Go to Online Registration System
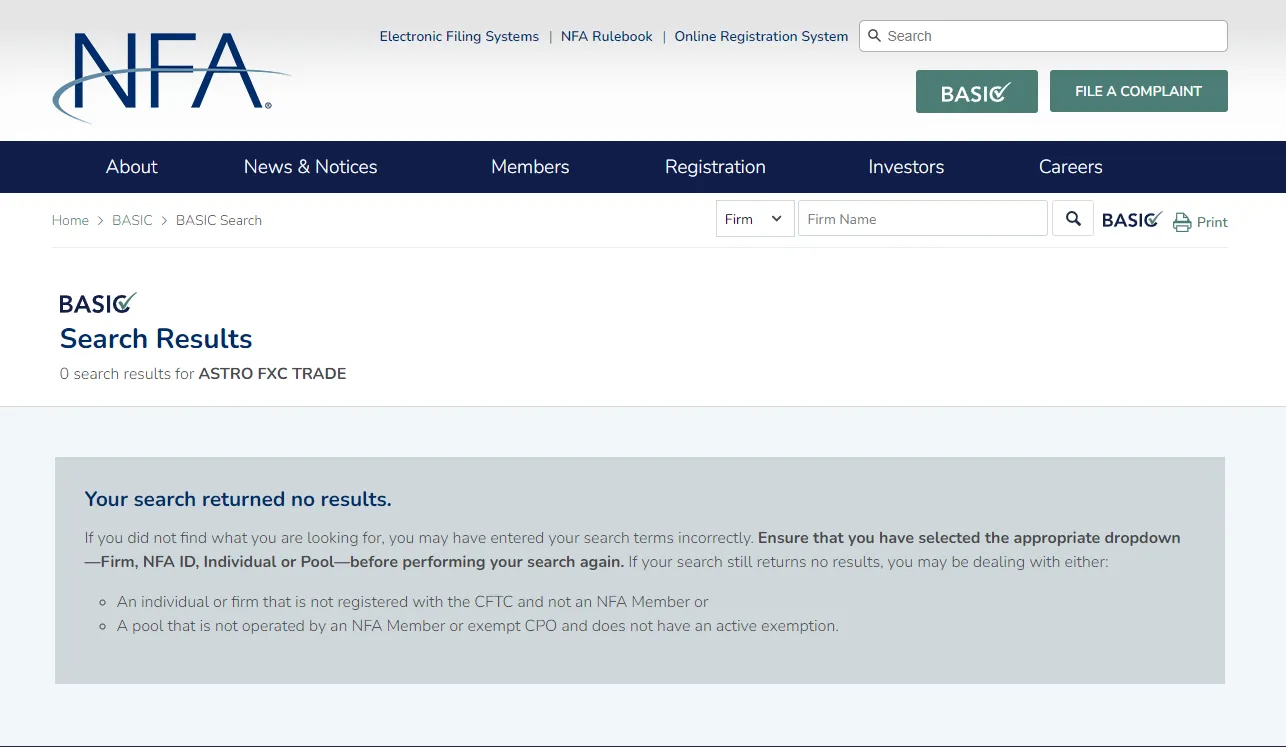Screen dimensions: 1286x747 761,36
